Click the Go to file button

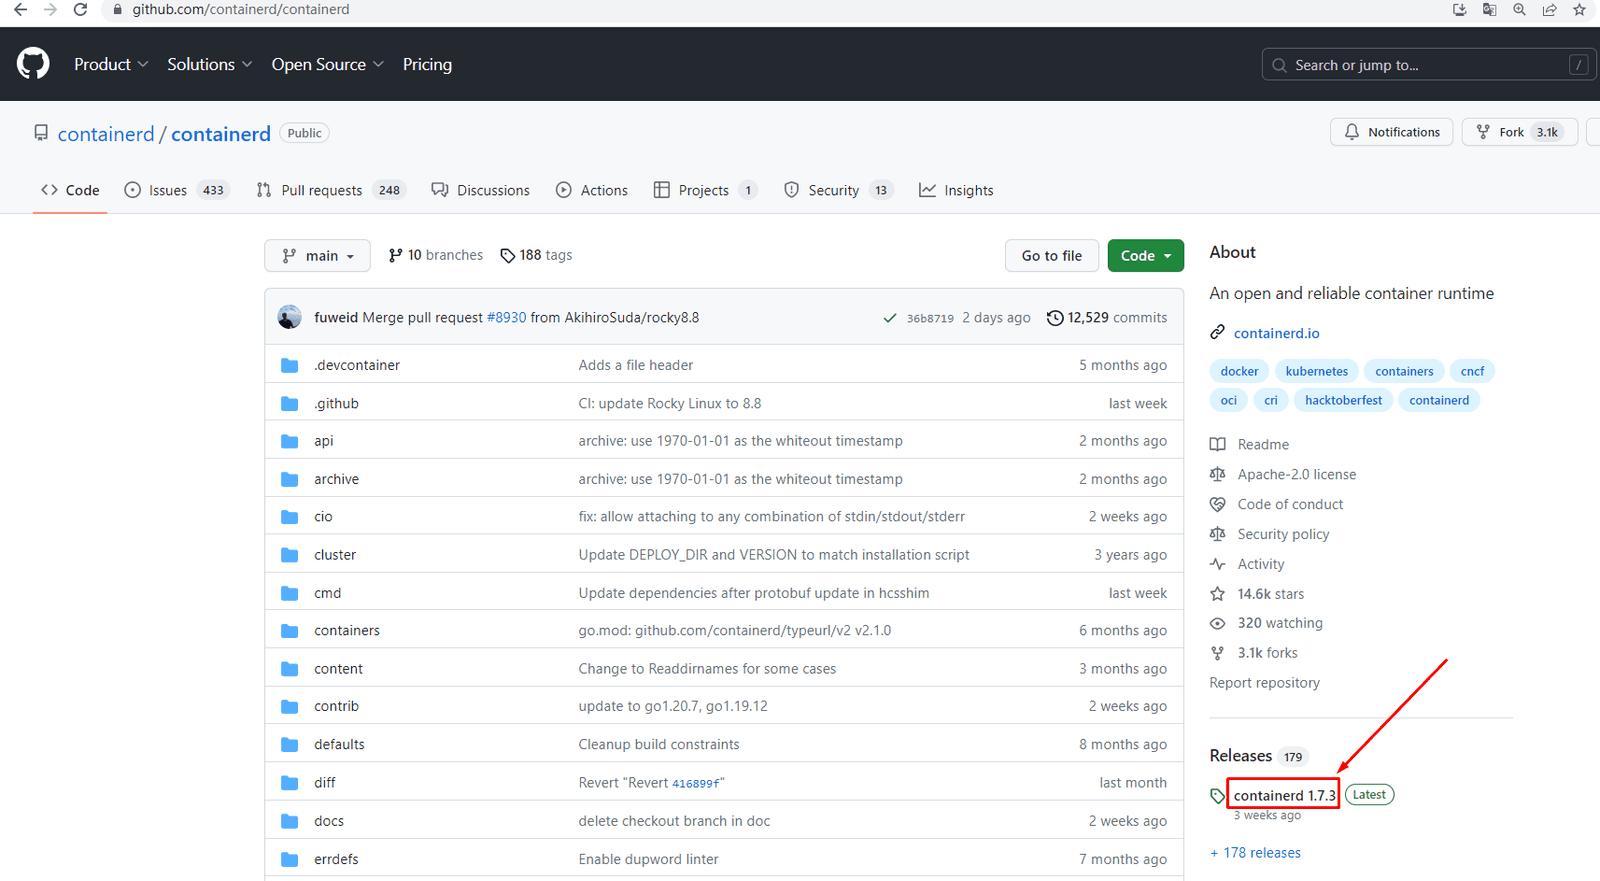[1052, 255]
